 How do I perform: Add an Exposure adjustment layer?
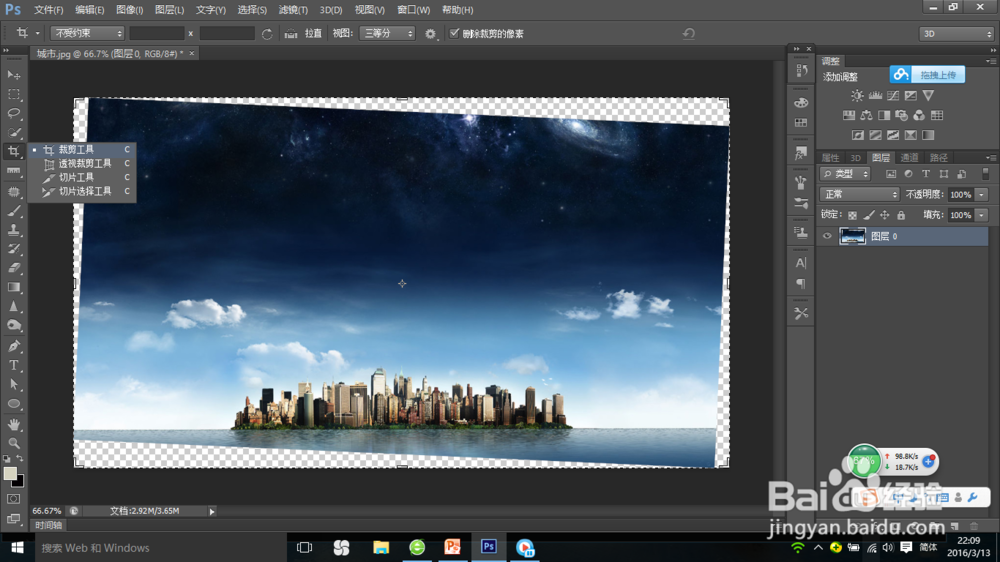point(911,96)
